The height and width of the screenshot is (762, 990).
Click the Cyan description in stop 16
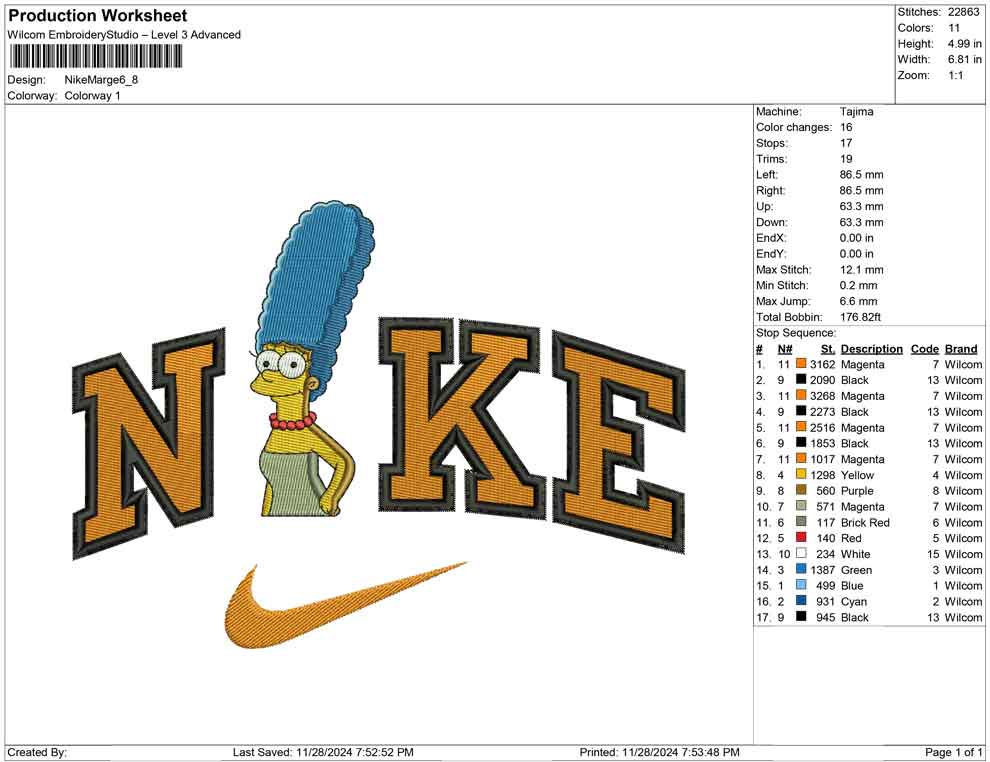tap(854, 602)
